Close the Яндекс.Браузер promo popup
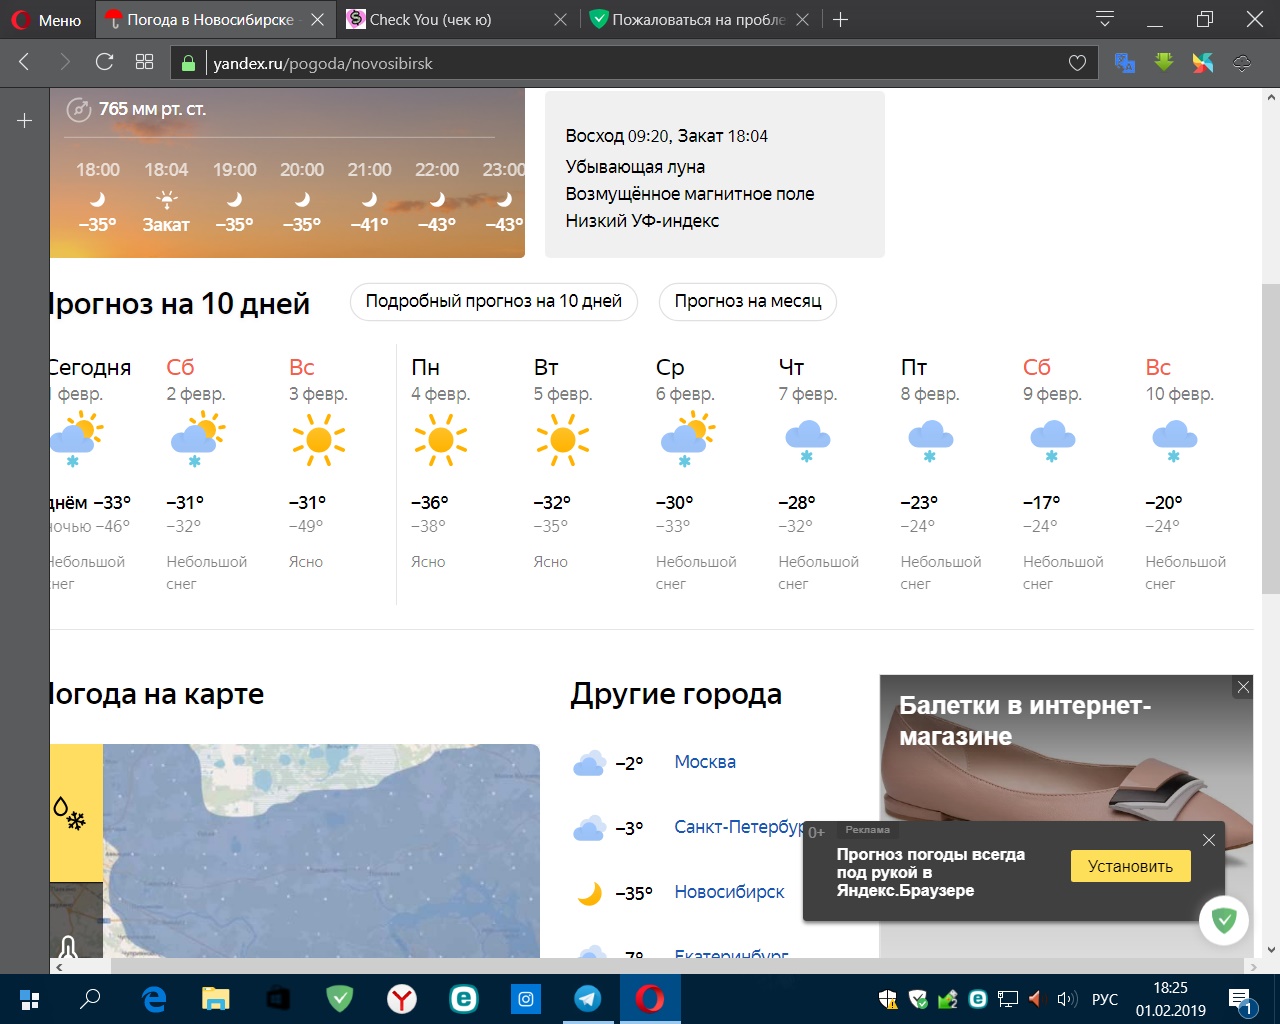 (x=1208, y=840)
